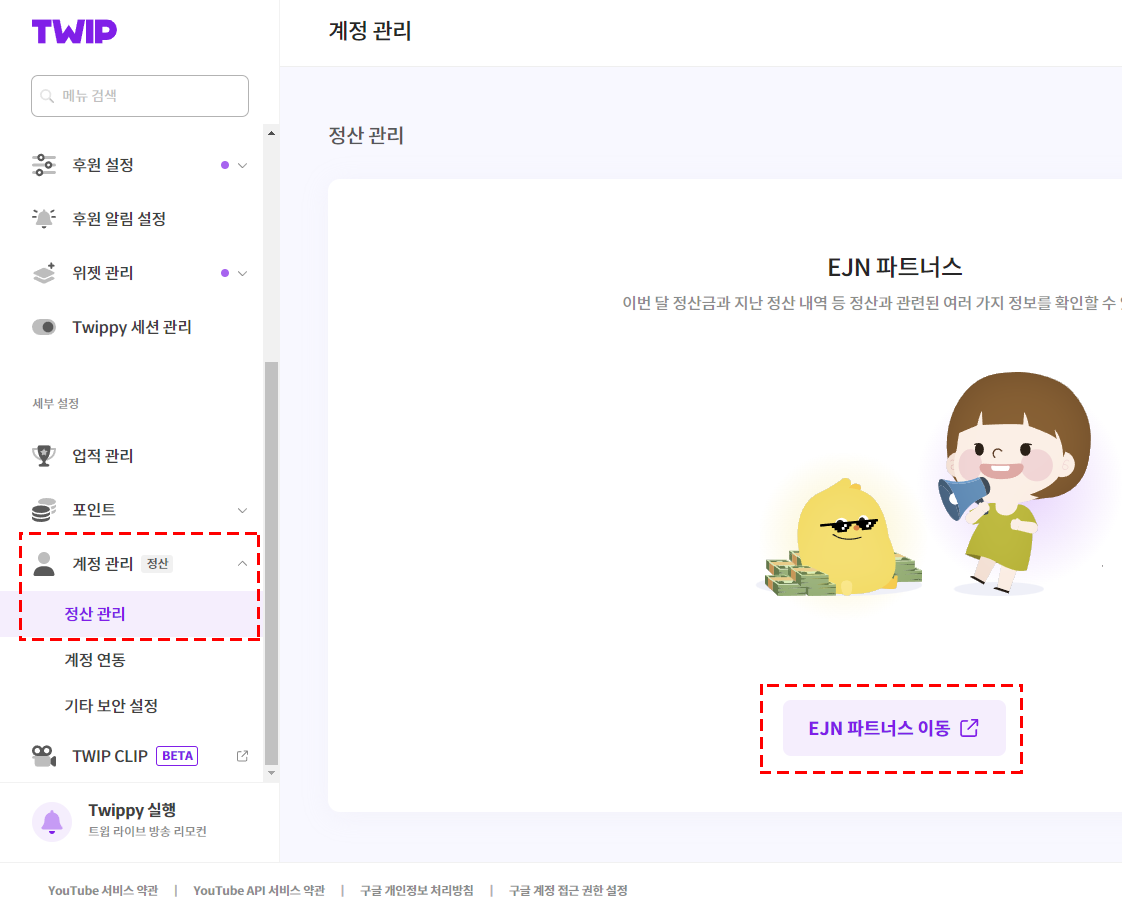The height and width of the screenshot is (918, 1122).
Task: Click the 트윕 라이브 방송 리모컨 subtitle
Action: (x=147, y=831)
